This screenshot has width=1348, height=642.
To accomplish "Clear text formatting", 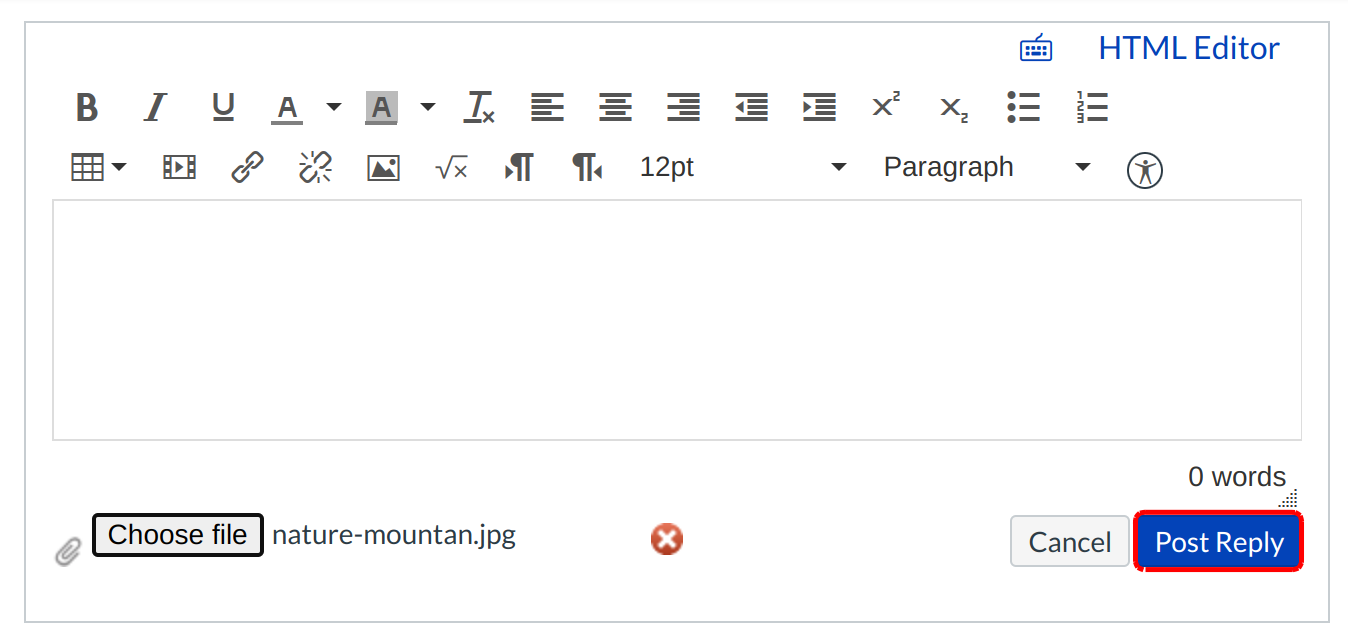I will (x=479, y=107).
